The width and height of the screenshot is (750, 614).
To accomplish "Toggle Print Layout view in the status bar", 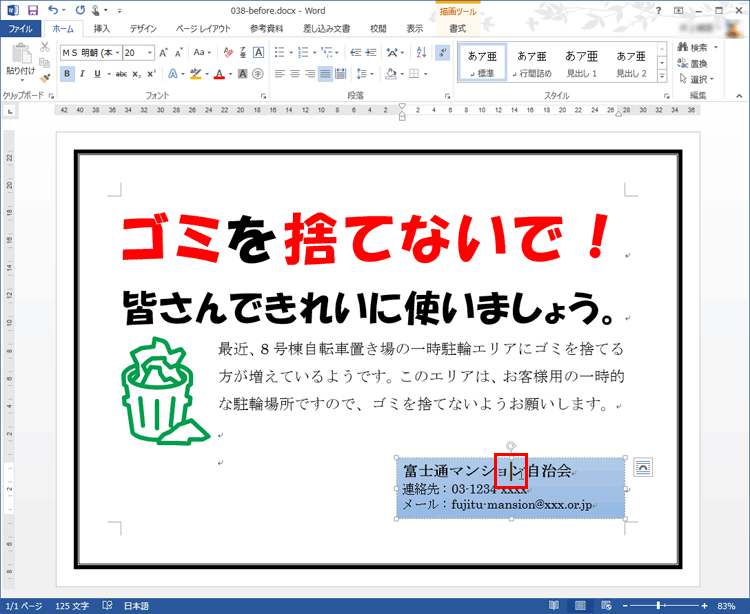I will [x=580, y=605].
